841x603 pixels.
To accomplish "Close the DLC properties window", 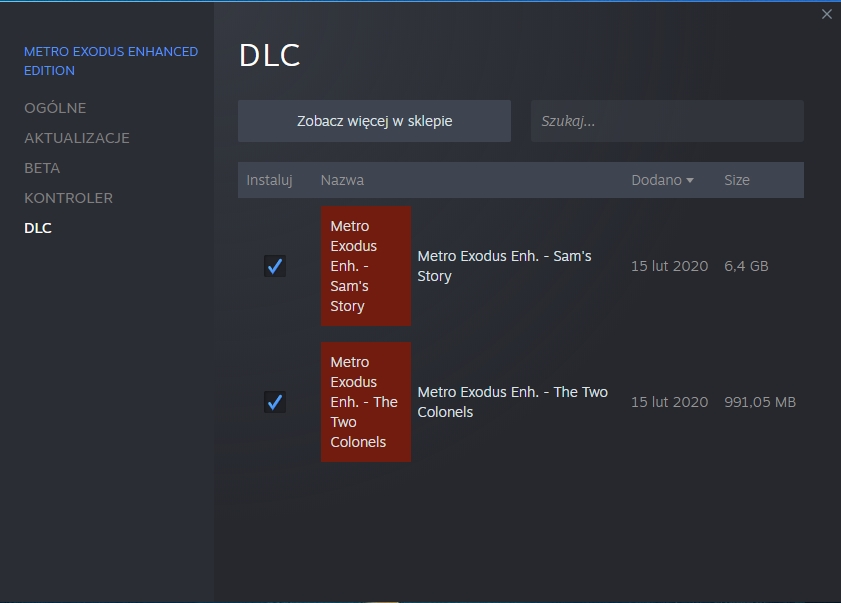I will tap(827, 14).
